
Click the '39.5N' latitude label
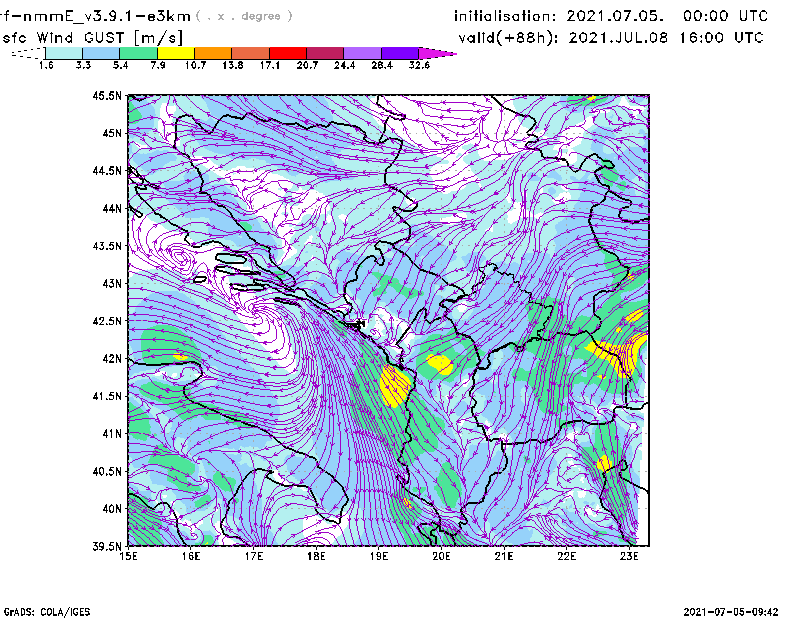click(x=107, y=547)
